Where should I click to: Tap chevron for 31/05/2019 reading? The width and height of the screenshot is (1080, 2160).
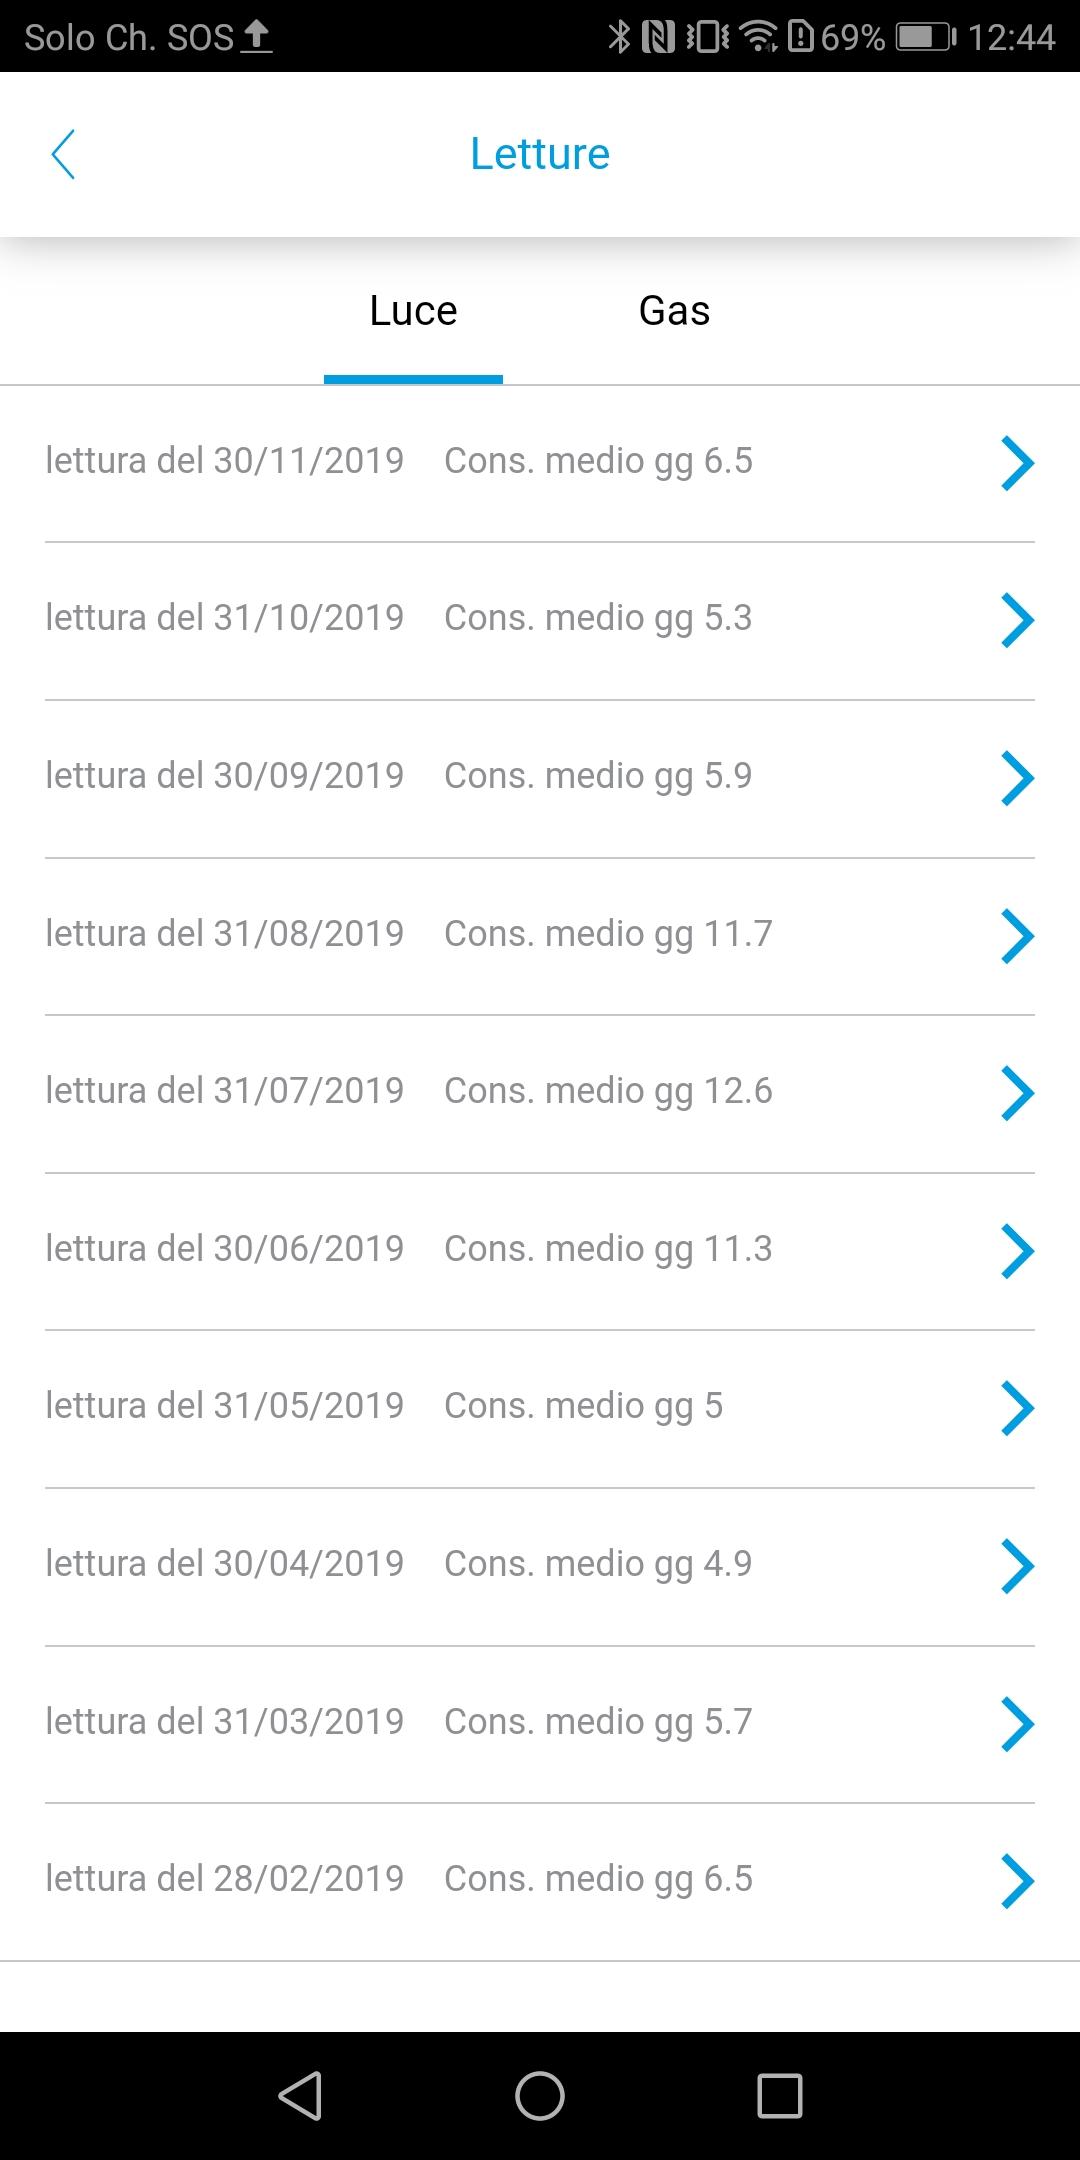tap(1016, 1408)
